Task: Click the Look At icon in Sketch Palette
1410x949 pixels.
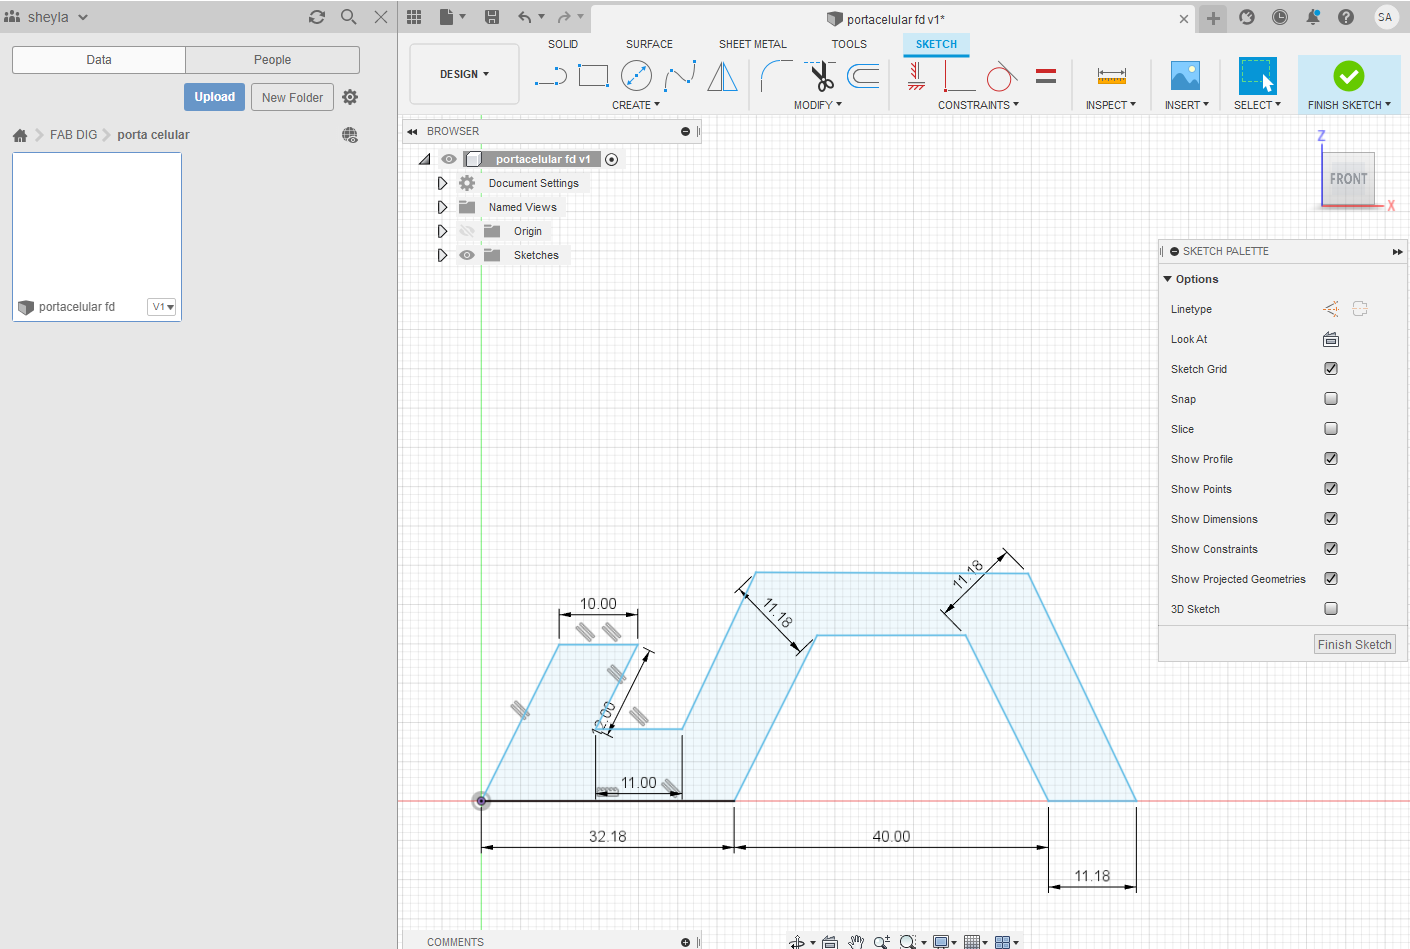Action: pyautogui.click(x=1331, y=339)
